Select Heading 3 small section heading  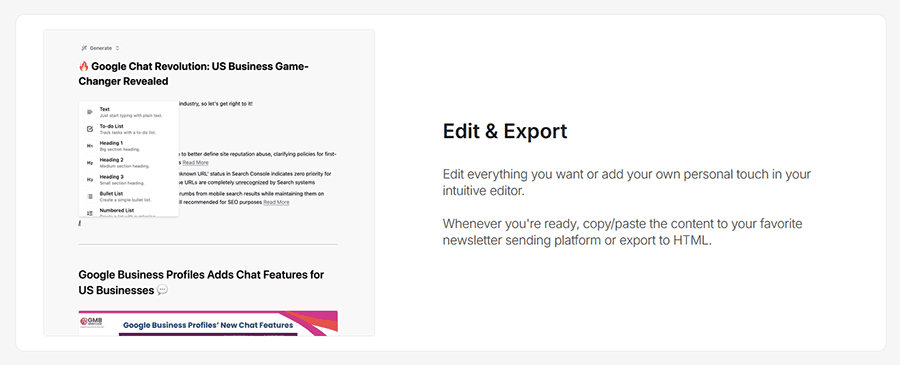(x=129, y=180)
